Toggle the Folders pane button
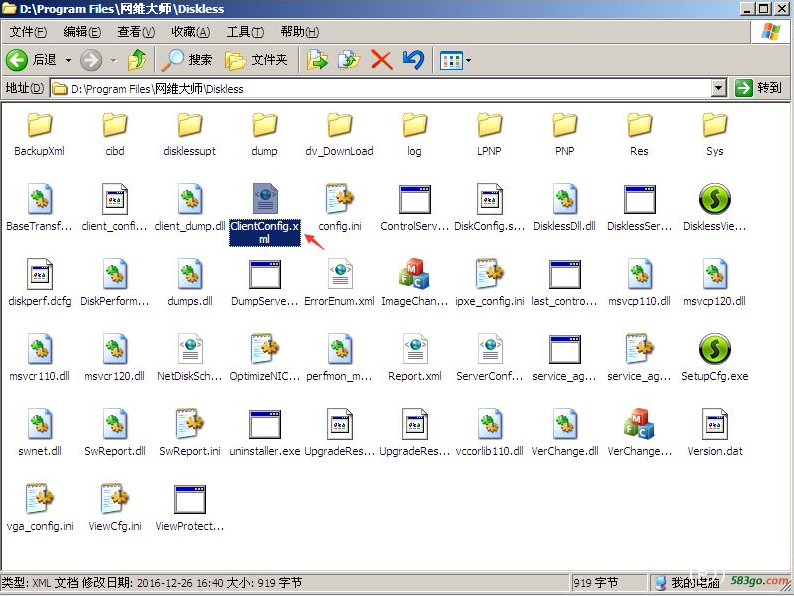 (x=256, y=60)
